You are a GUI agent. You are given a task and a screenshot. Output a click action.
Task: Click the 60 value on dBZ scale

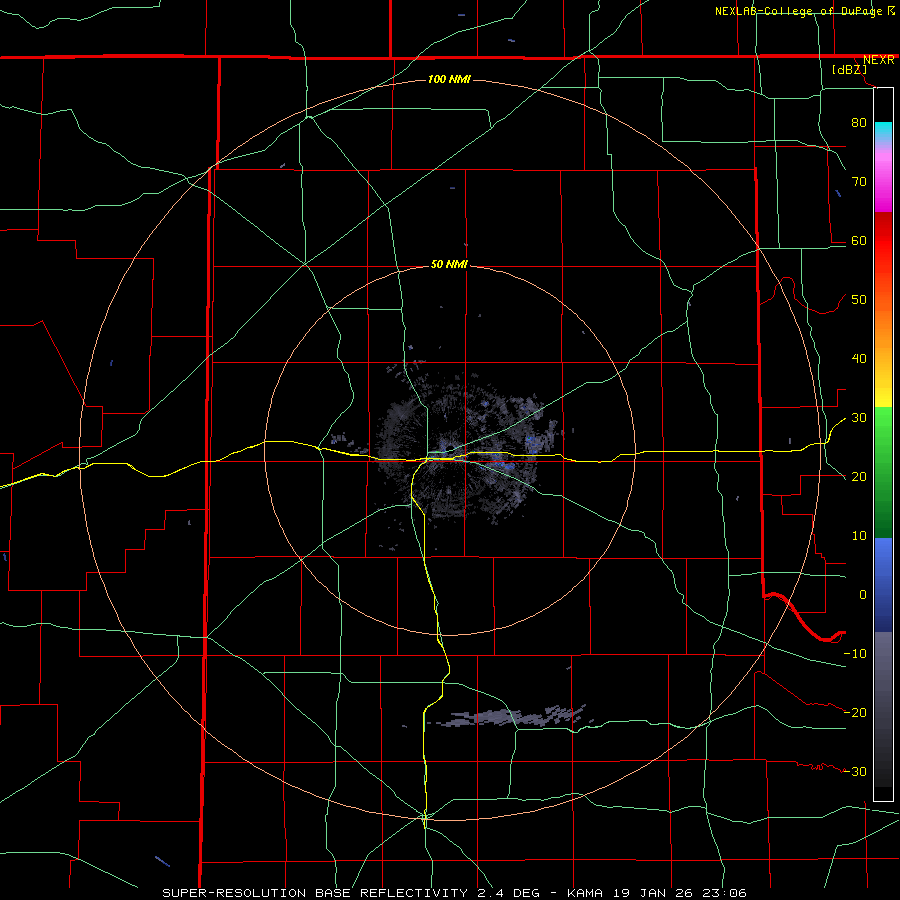pos(859,240)
